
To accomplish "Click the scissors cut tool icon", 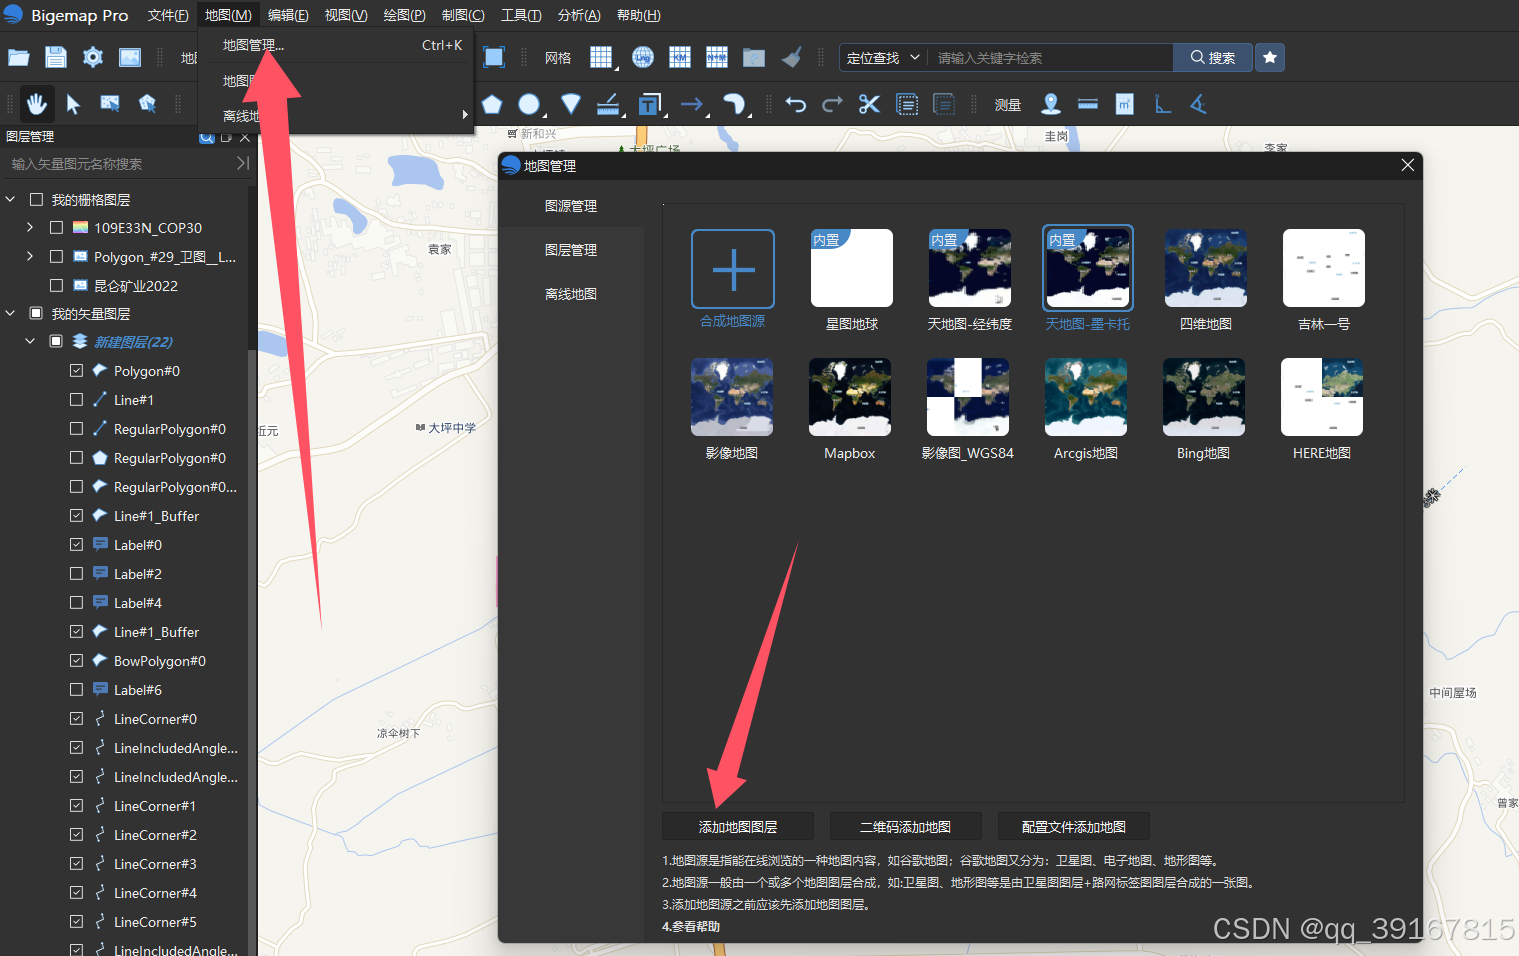I will click(x=869, y=104).
